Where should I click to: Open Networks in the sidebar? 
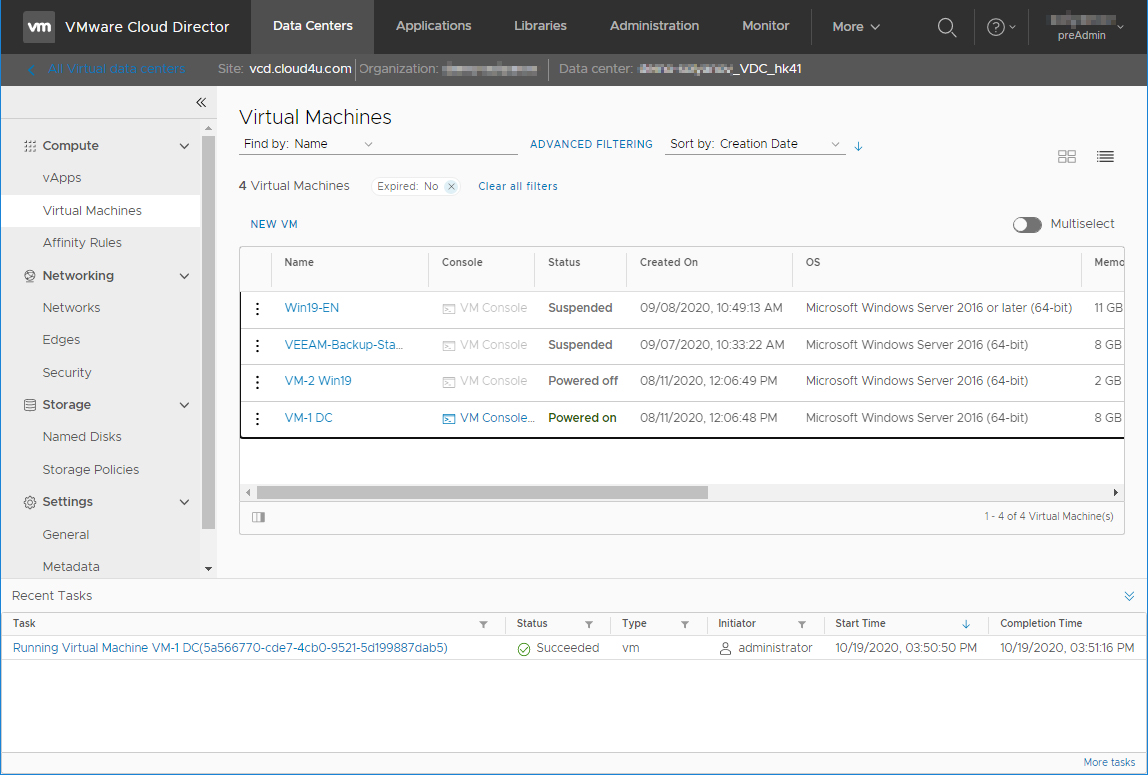tap(72, 308)
